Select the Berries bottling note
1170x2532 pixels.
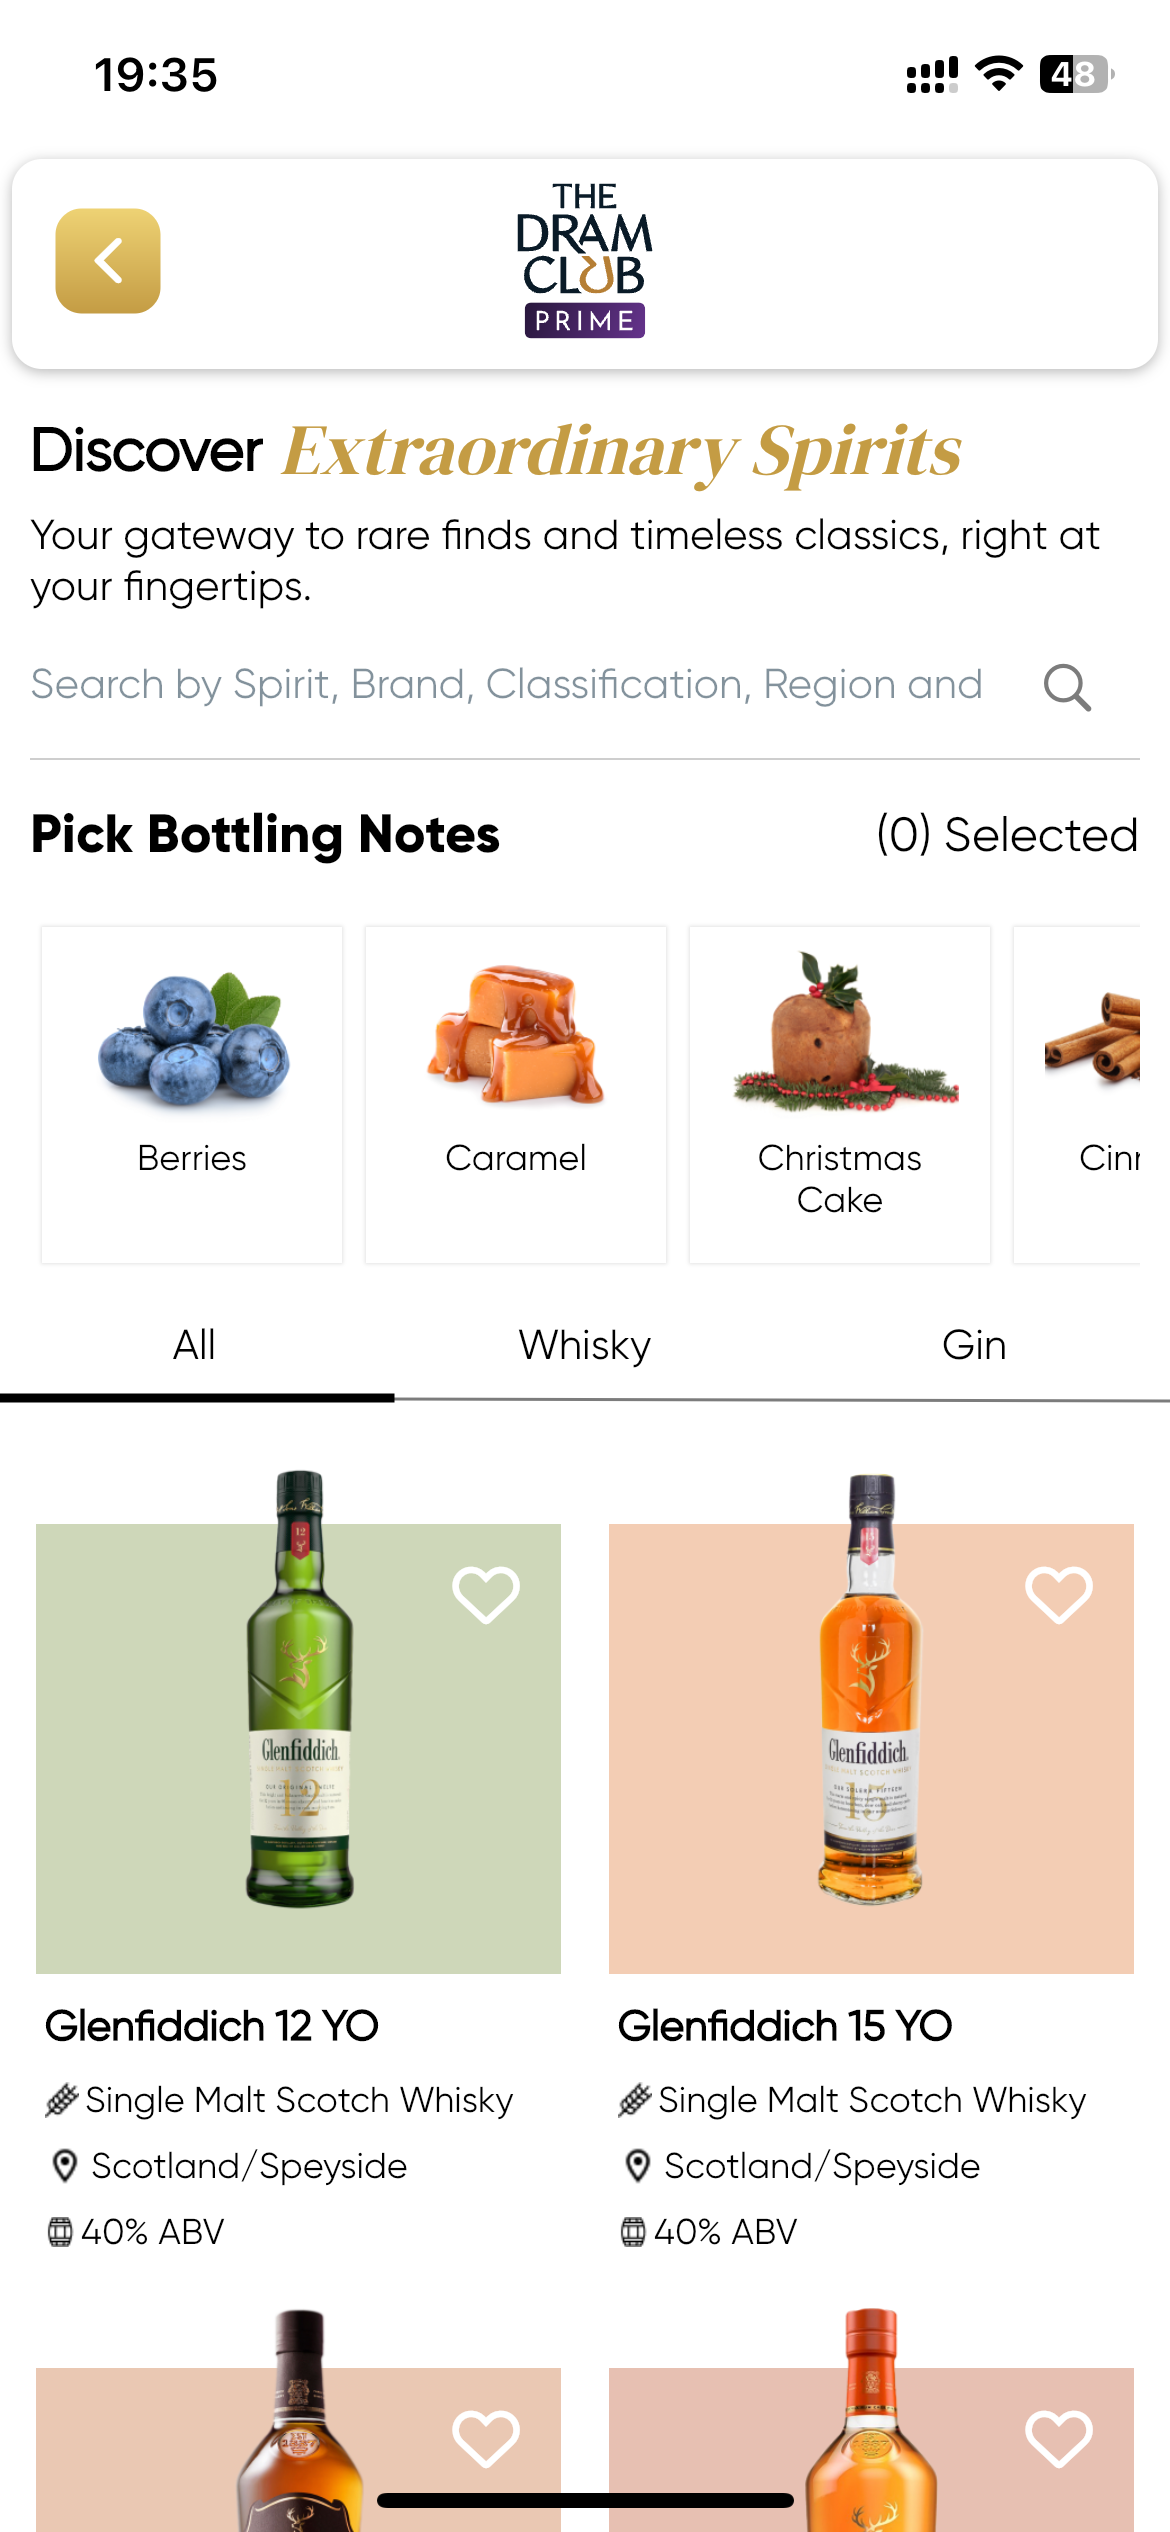[x=192, y=1095]
